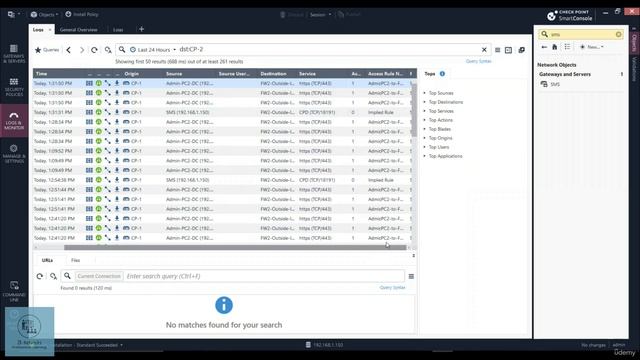Image resolution: width=640 pixels, height=360 pixels.
Task: Open Logs & Monitor view in sidebar
Action: pyautogui.click(x=14, y=120)
